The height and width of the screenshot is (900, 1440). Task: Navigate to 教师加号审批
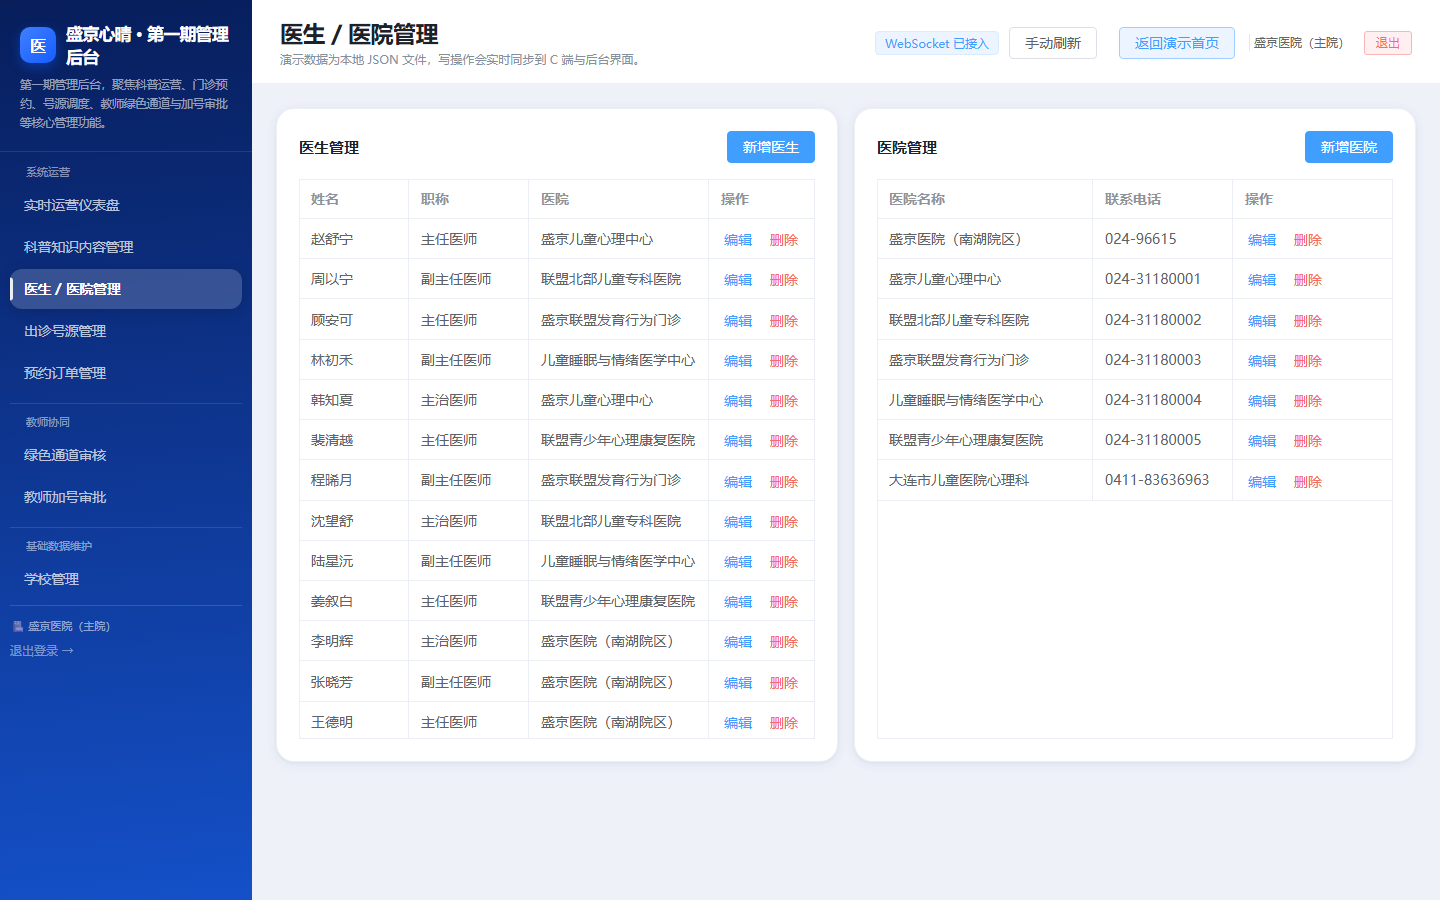[x=126, y=497]
